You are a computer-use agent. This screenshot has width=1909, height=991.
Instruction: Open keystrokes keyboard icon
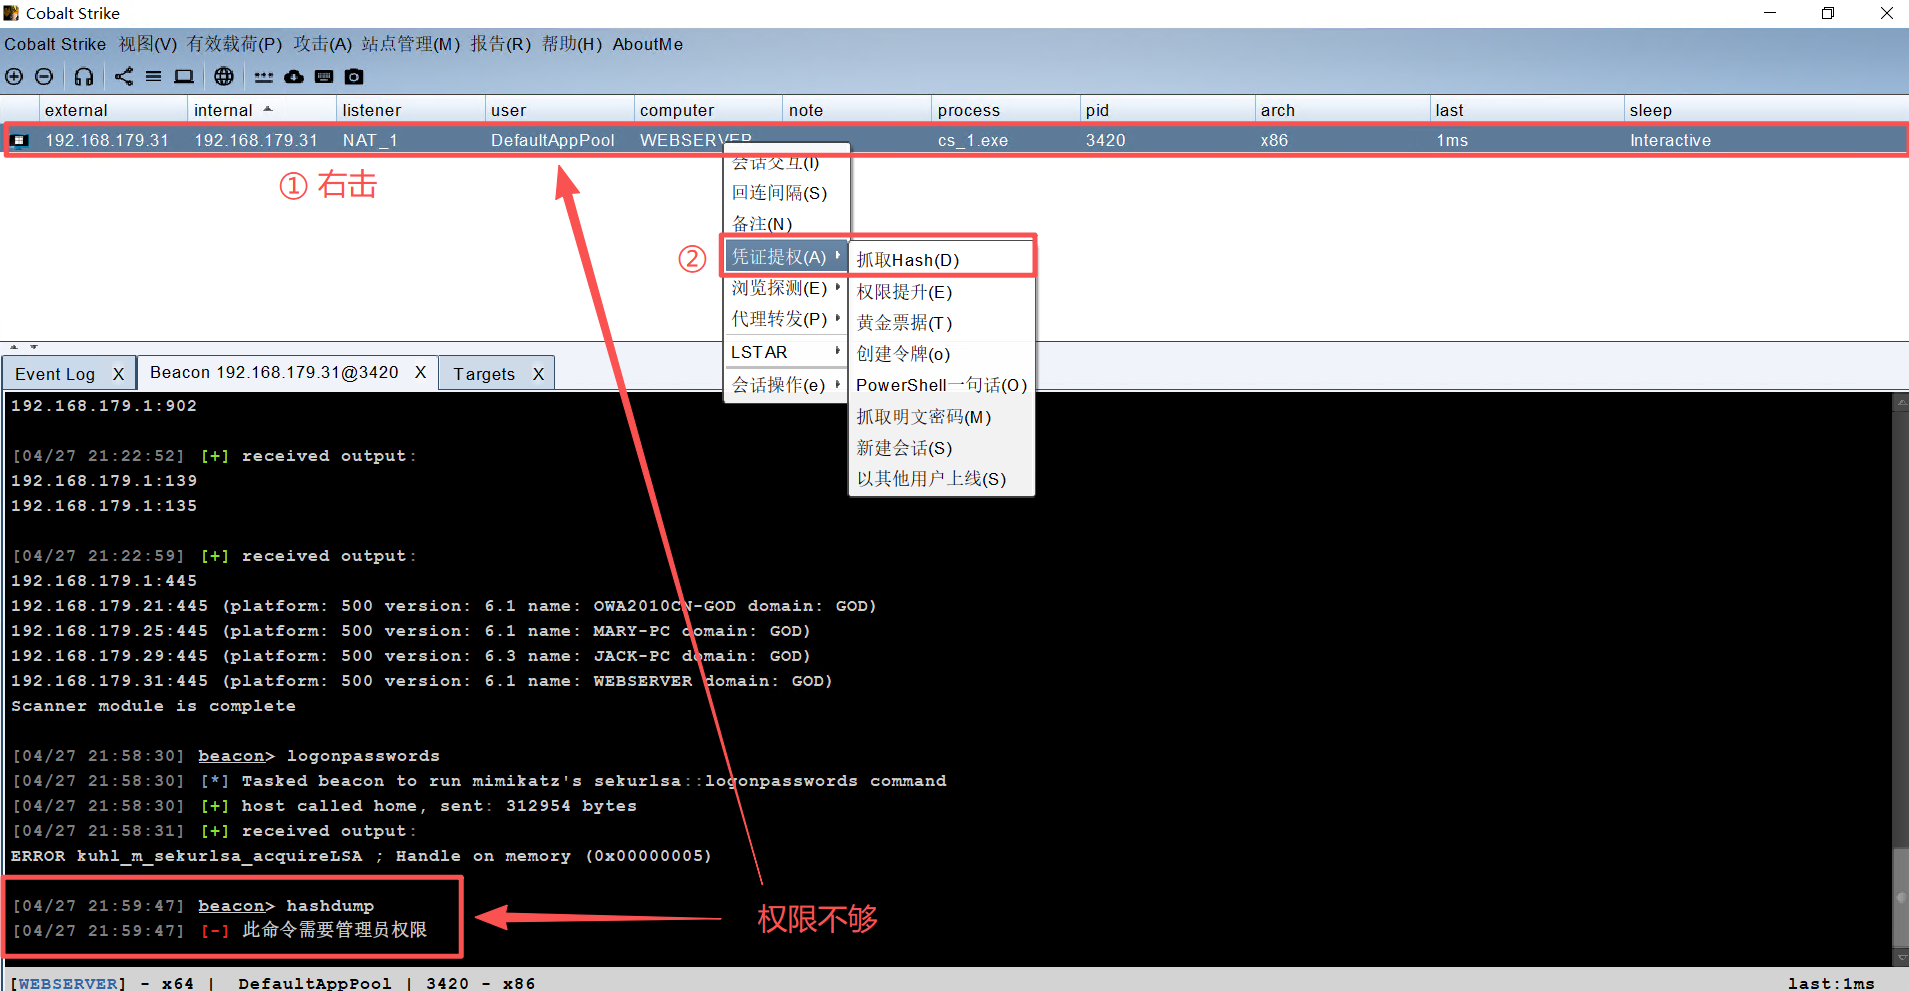coord(324,77)
